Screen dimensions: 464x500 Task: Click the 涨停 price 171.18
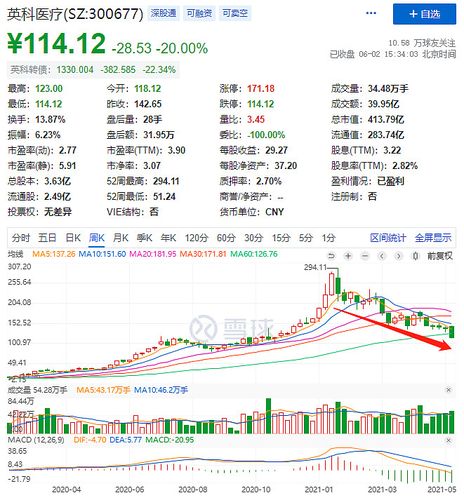pos(261,89)
